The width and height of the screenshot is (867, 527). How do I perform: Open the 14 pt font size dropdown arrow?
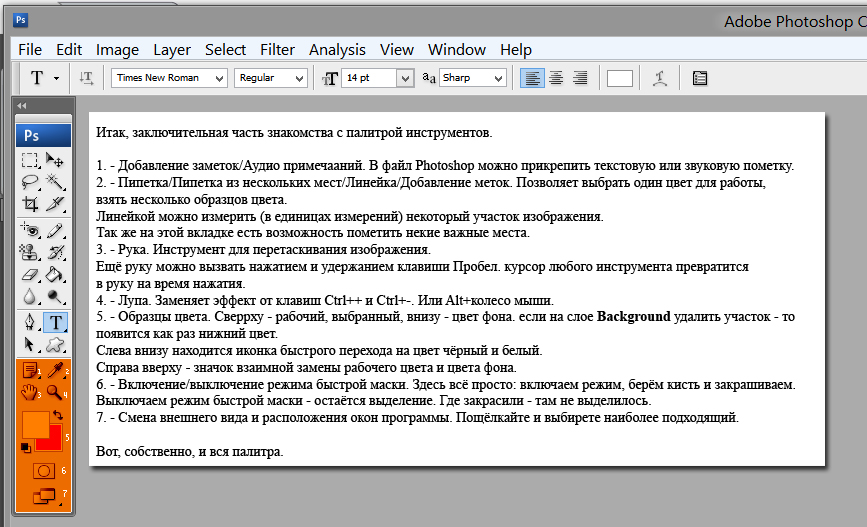tap(405, 78)
